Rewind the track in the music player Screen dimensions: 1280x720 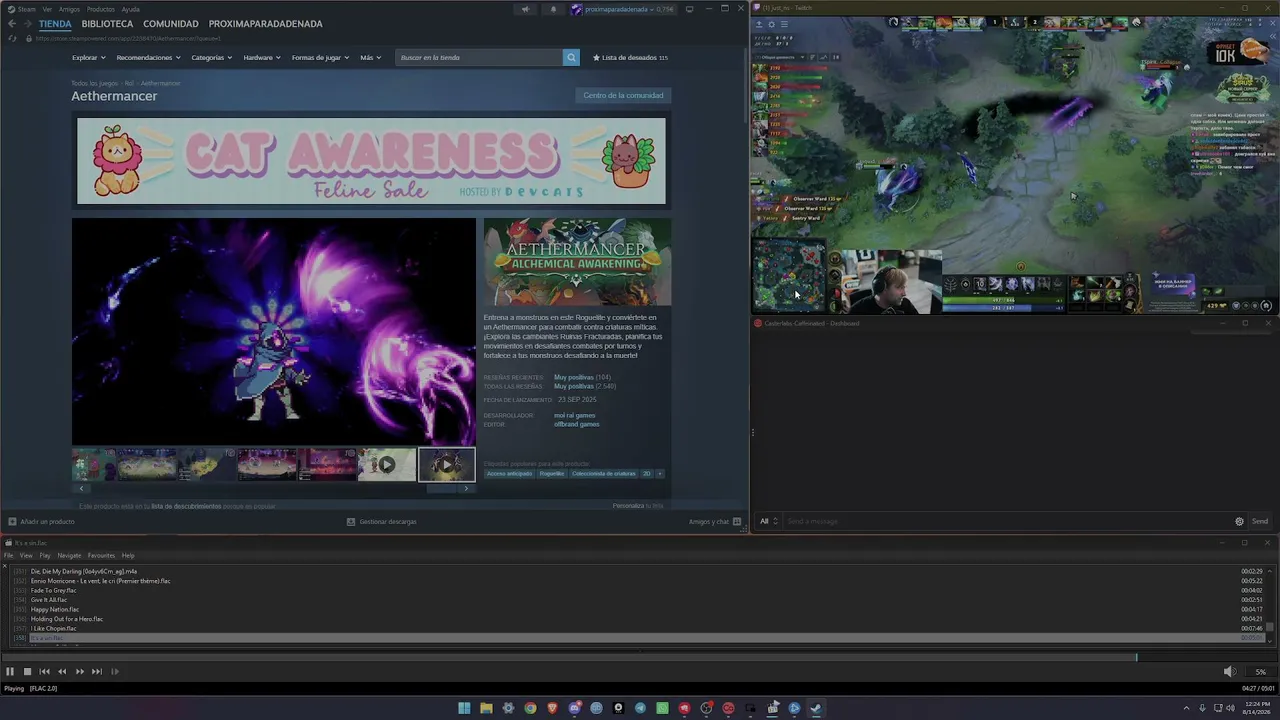[x=62, y=672]
